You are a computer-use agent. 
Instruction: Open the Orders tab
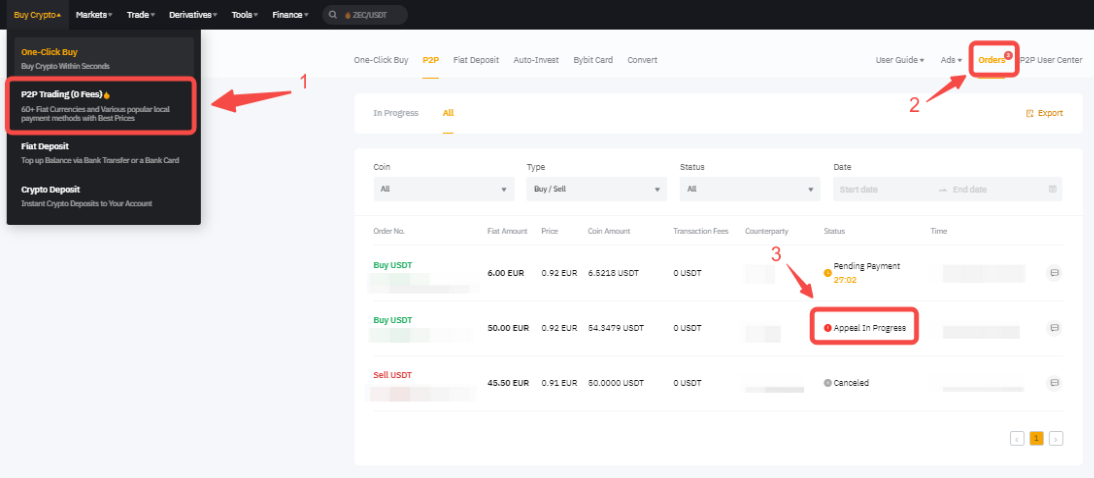991,60
